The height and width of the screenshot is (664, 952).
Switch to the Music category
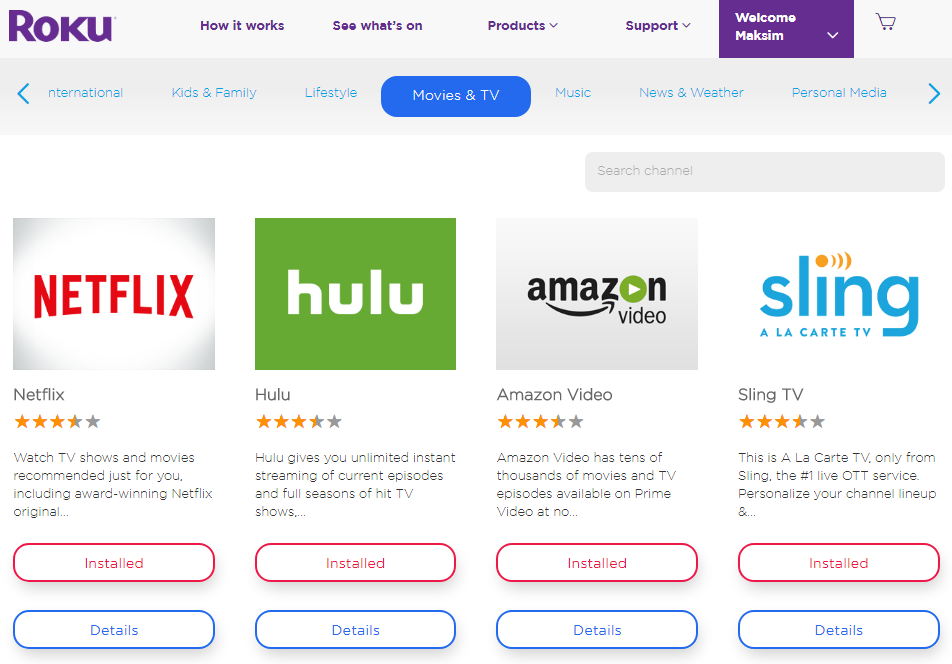pos(573,93)
